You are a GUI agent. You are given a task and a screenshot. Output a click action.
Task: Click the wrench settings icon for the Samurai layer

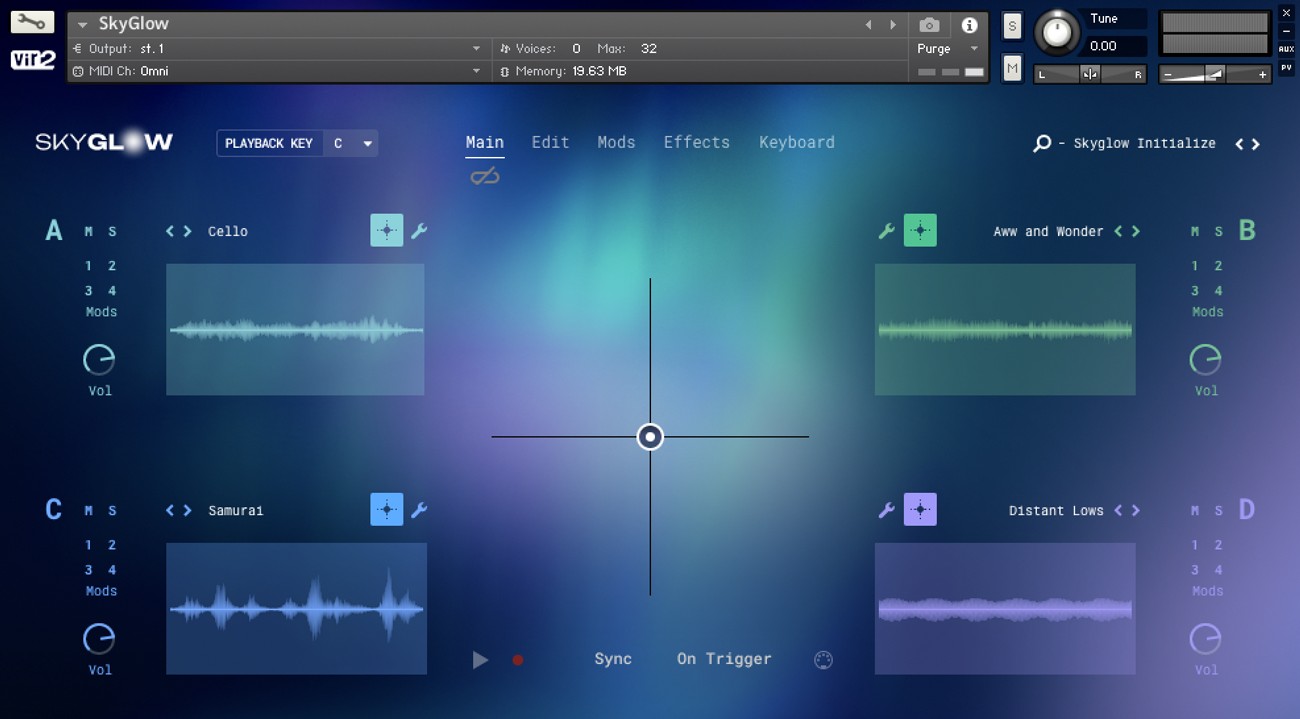point(419,509)
